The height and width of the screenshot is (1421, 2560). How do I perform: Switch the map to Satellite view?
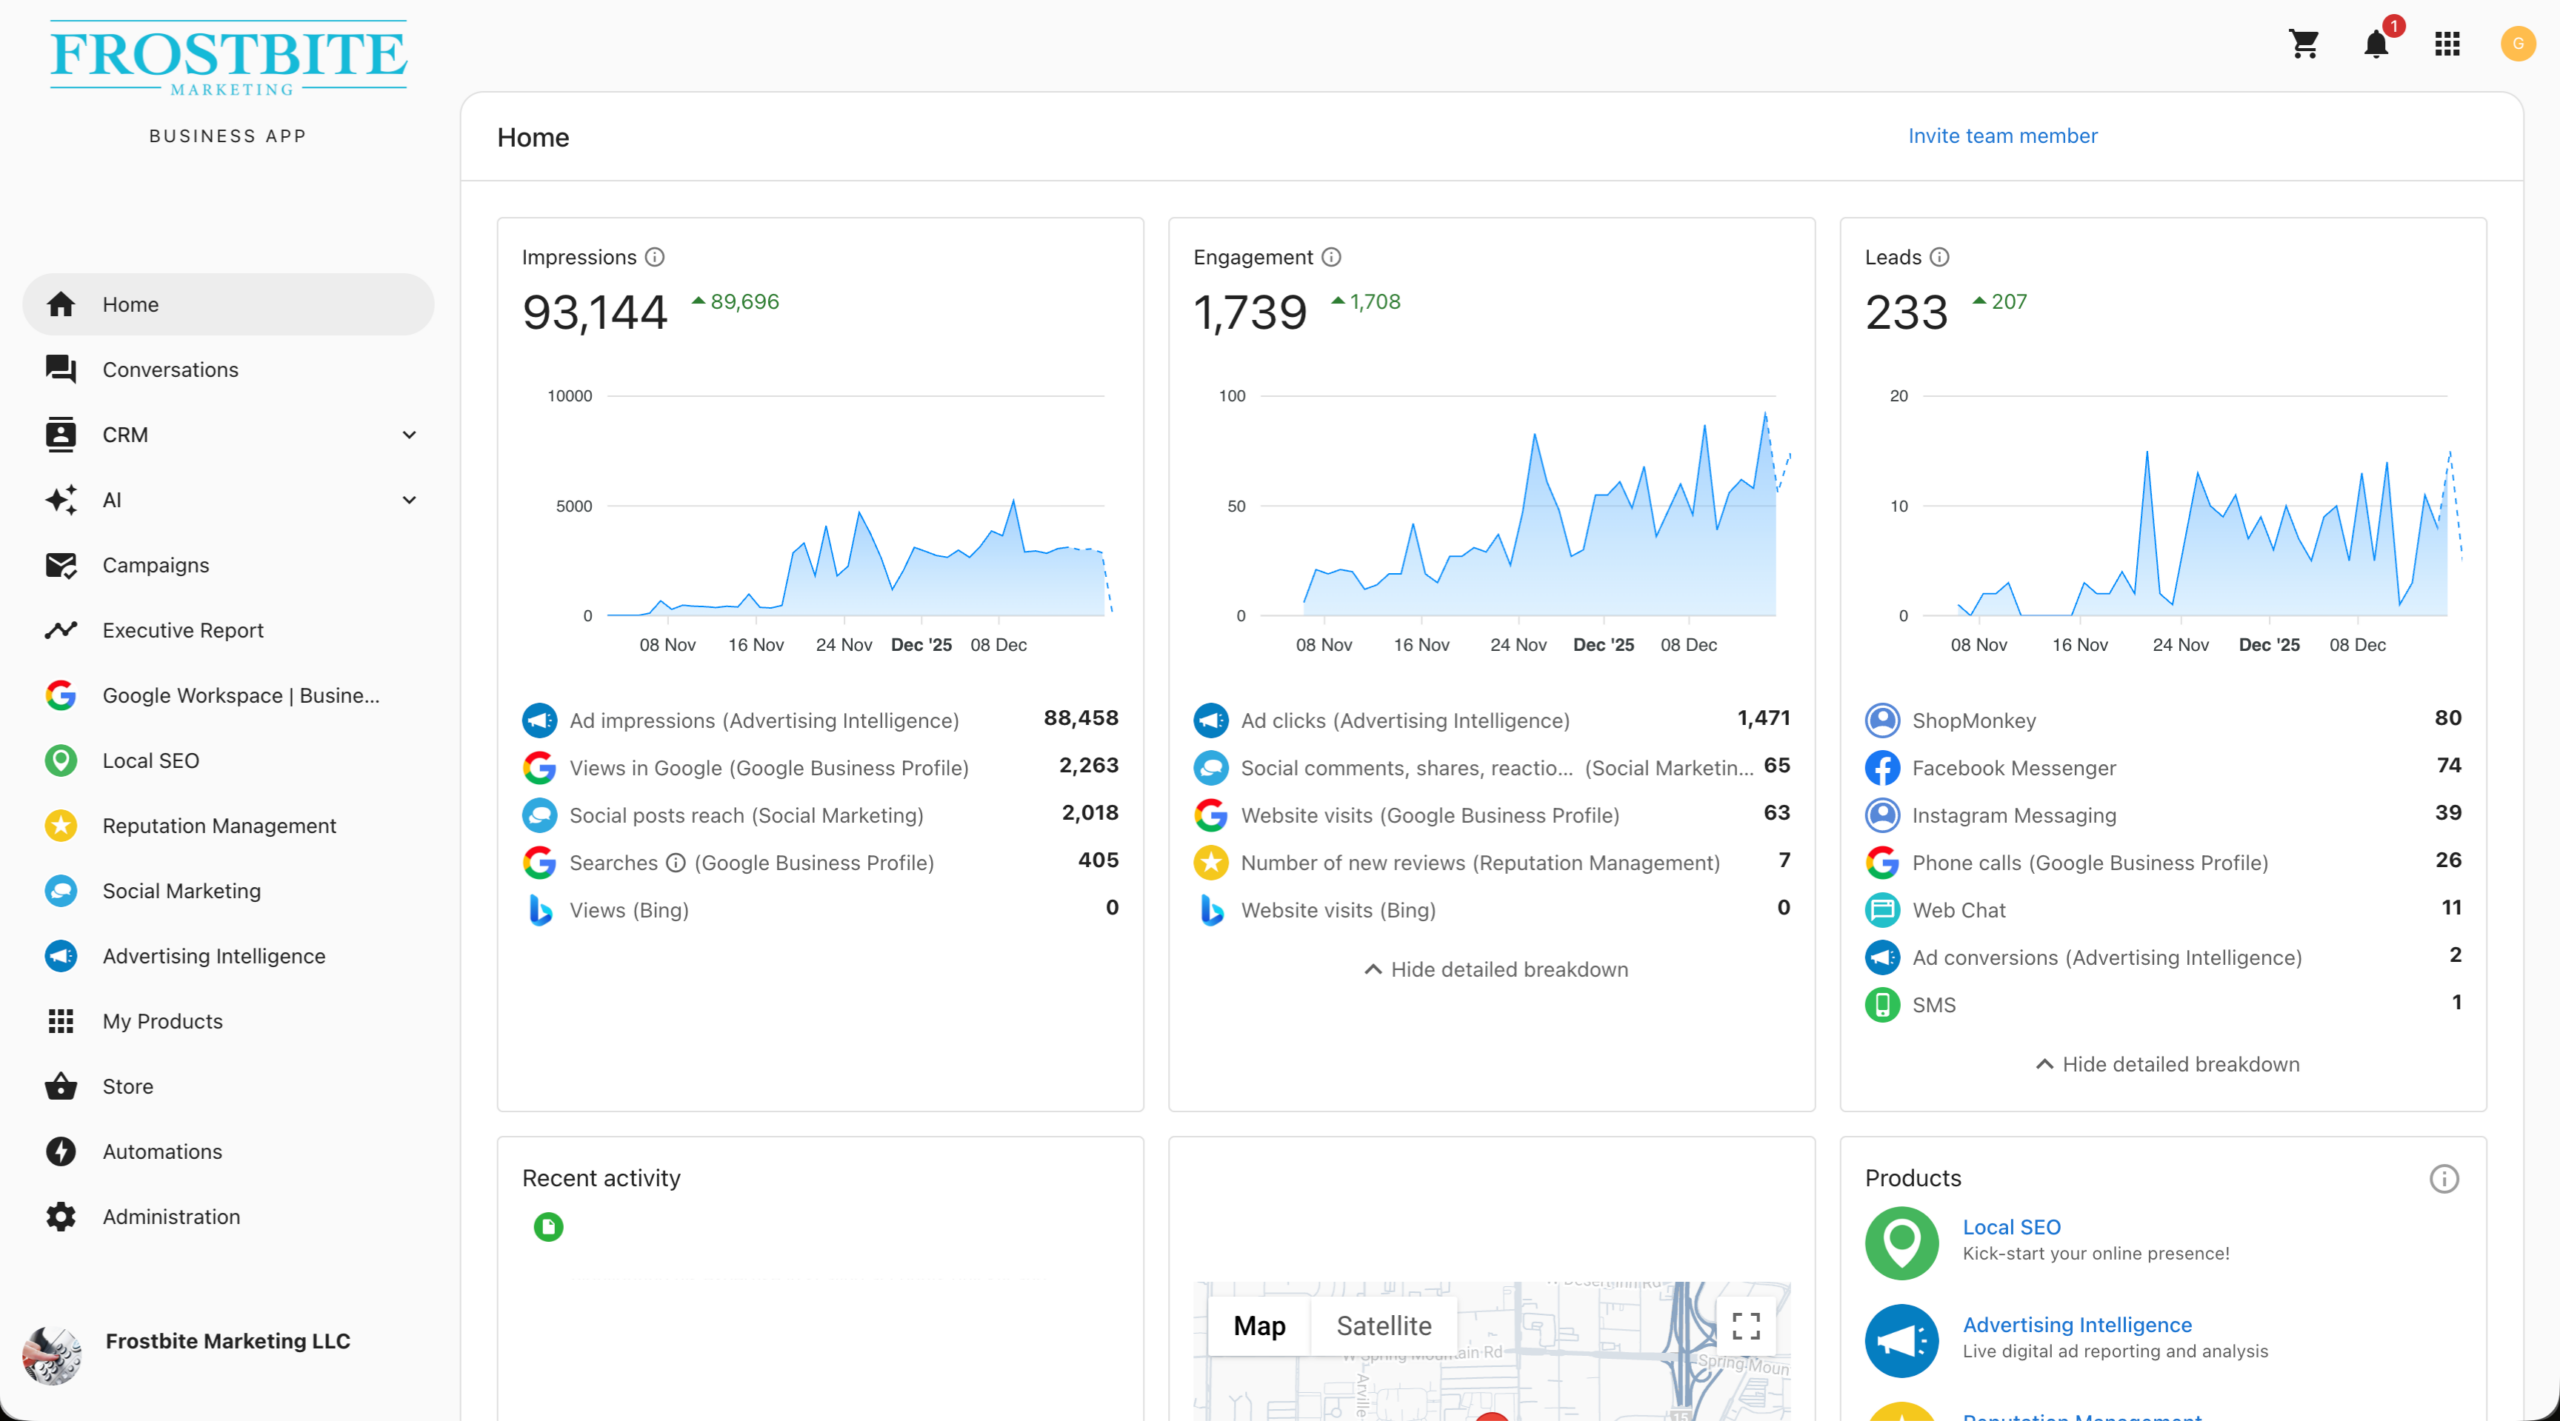pos(1384,1326)
